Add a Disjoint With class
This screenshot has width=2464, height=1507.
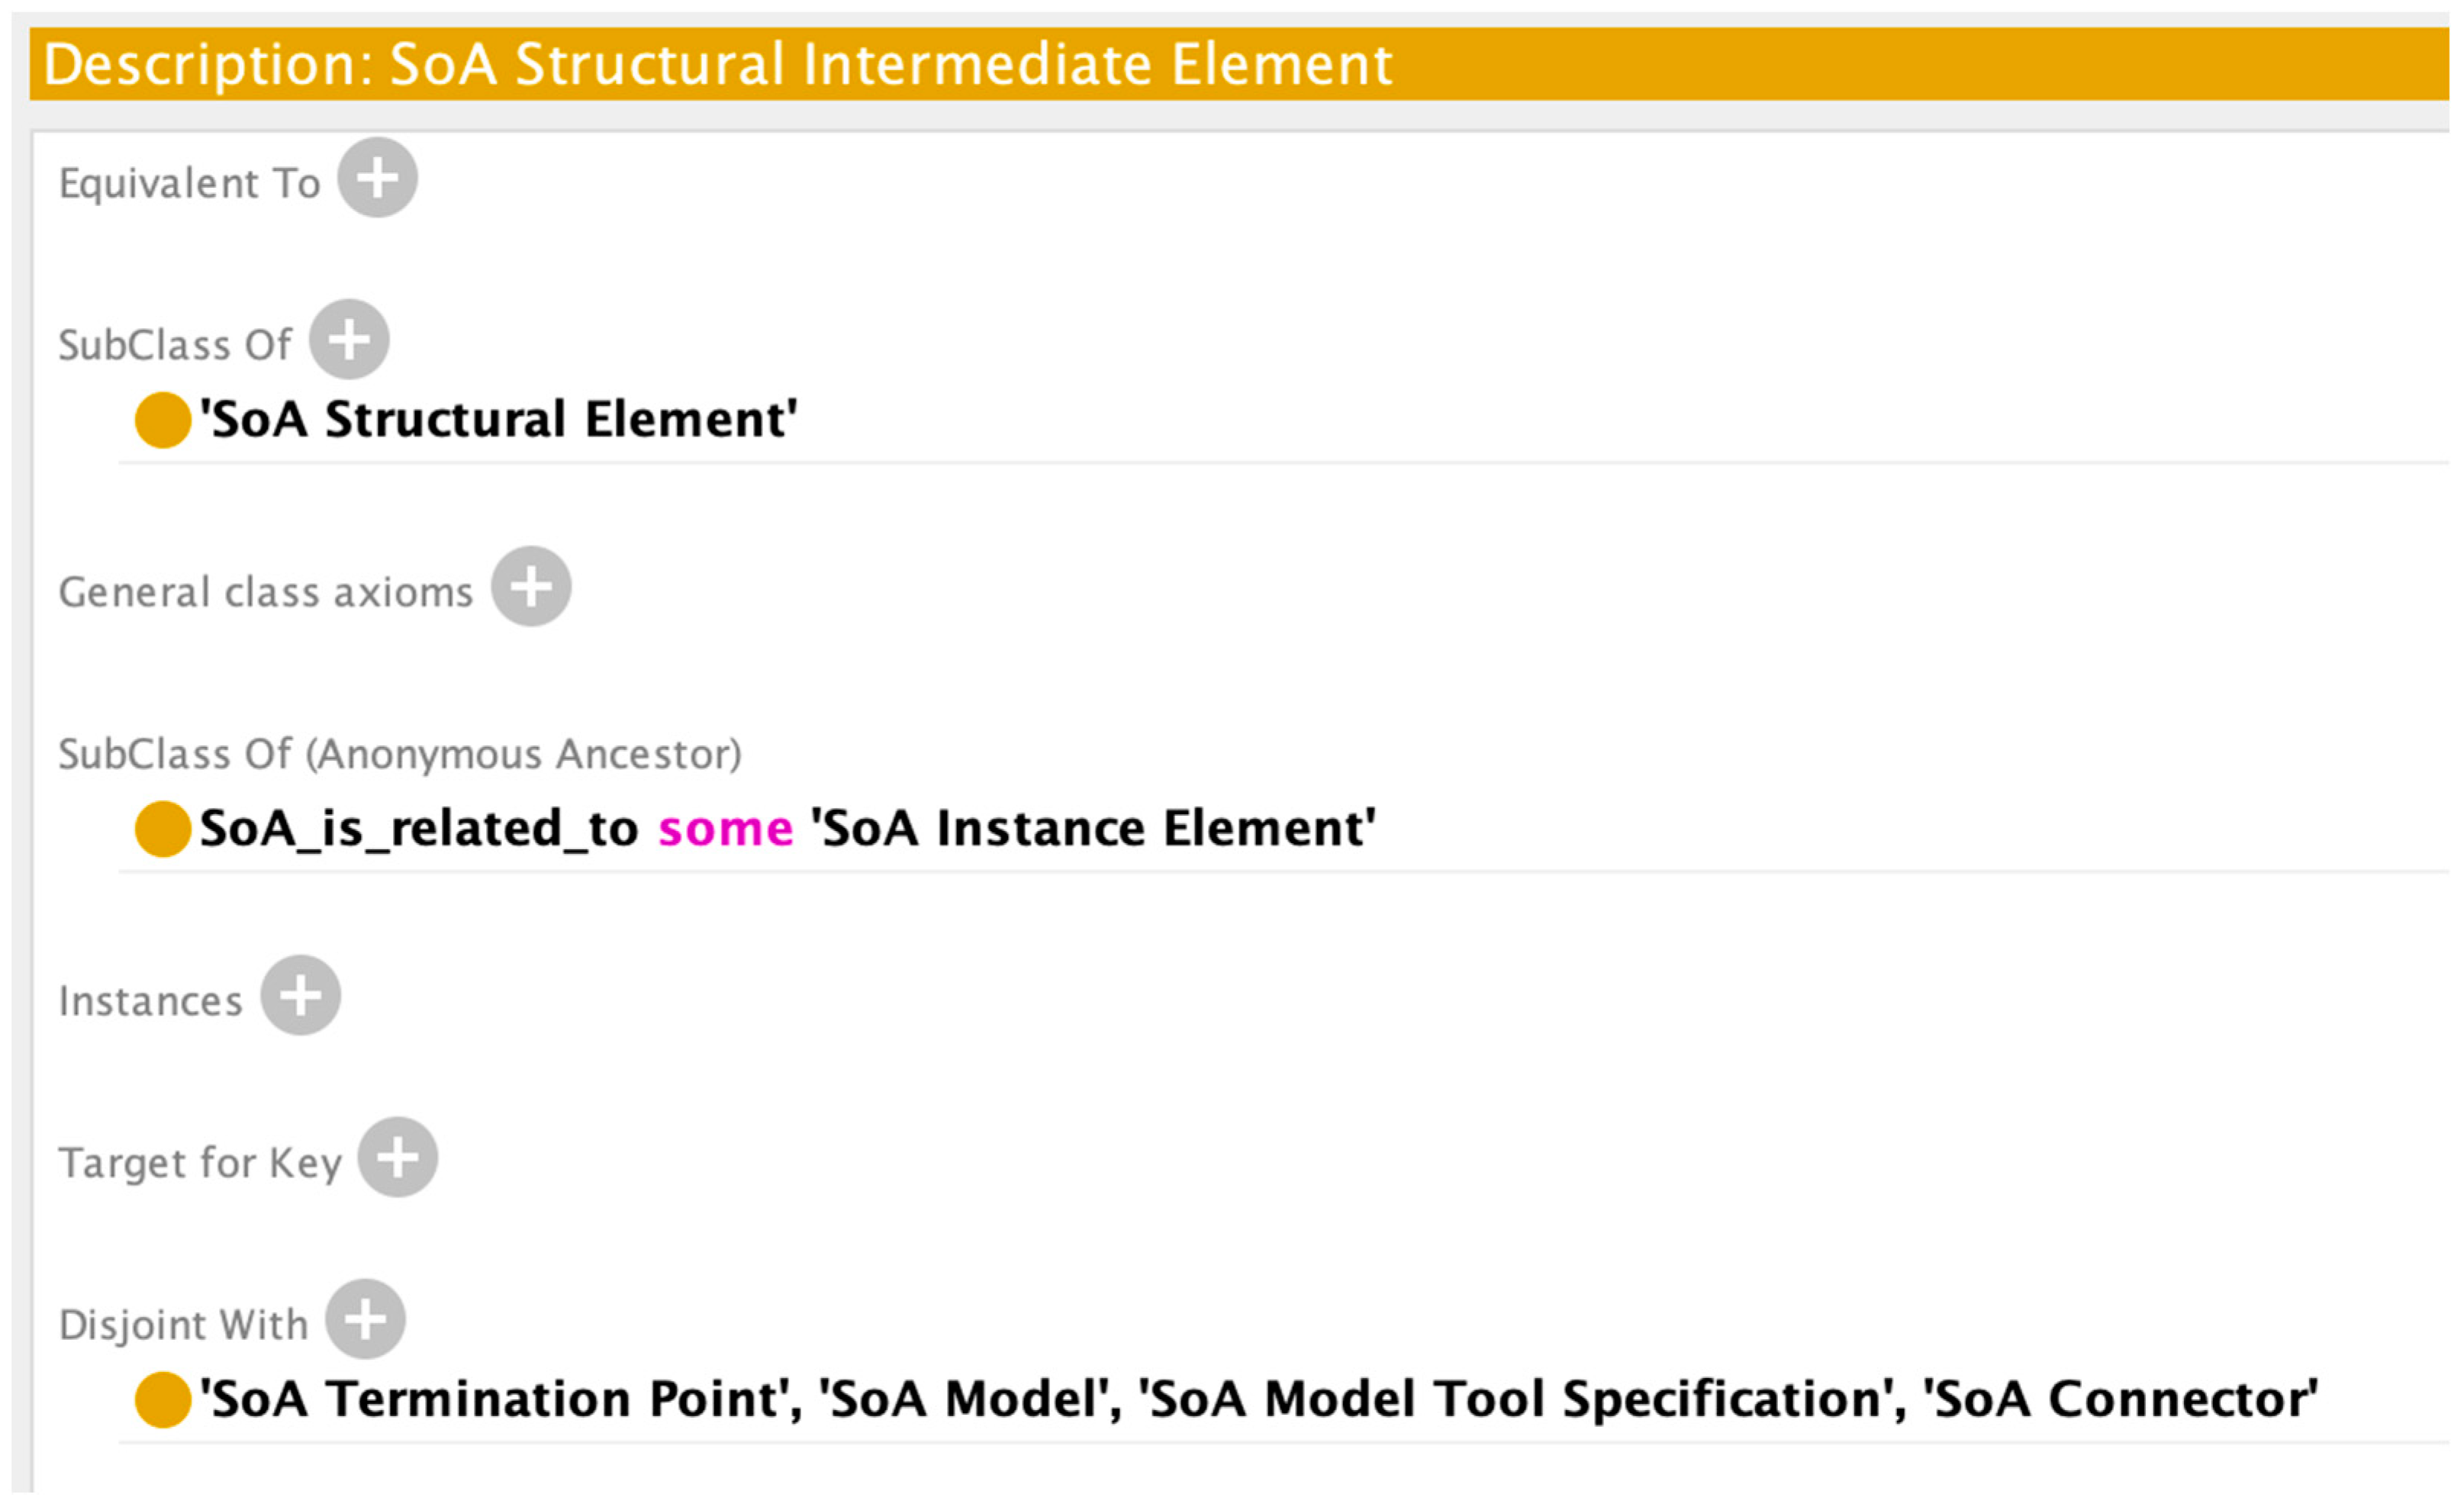pyautogui.click(x=366, y=1320)
